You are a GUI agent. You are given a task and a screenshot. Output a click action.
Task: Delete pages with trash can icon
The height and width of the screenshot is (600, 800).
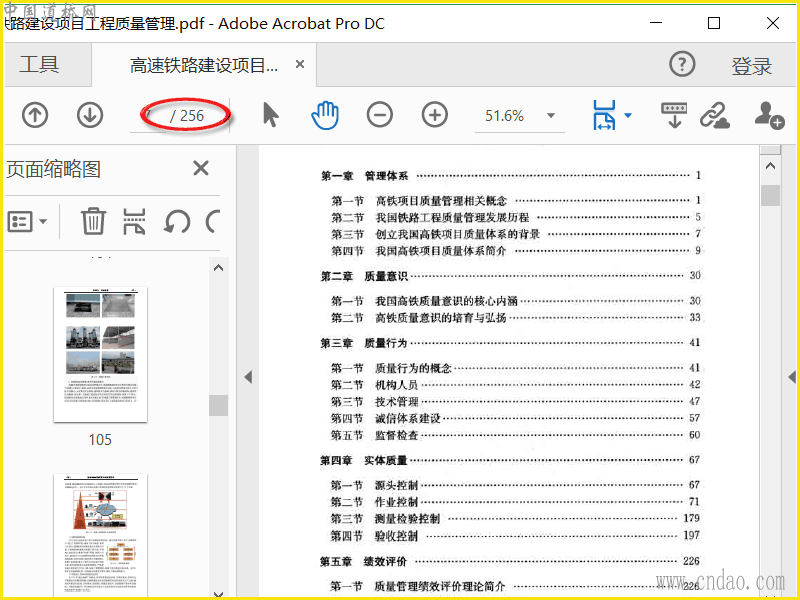coord(93,221)
